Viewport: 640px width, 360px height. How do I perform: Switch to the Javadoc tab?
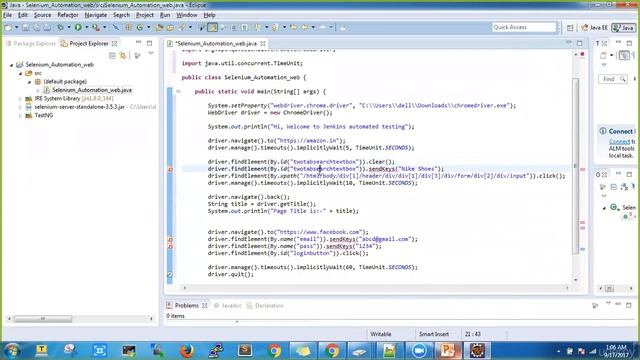(x=228, y=305)
